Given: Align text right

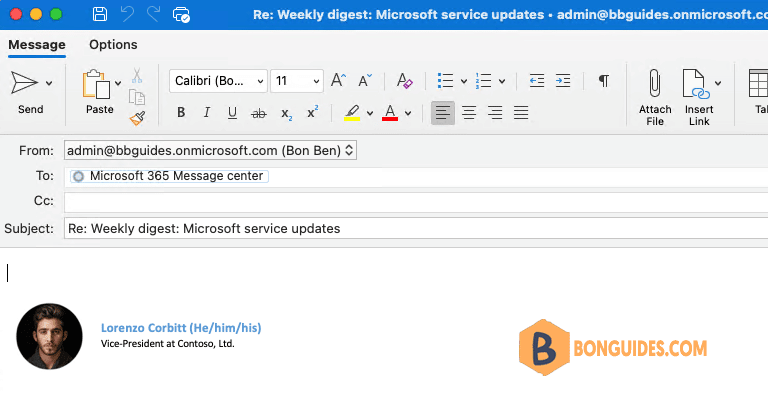Looking at the screenshot, I should pos(495,113).
